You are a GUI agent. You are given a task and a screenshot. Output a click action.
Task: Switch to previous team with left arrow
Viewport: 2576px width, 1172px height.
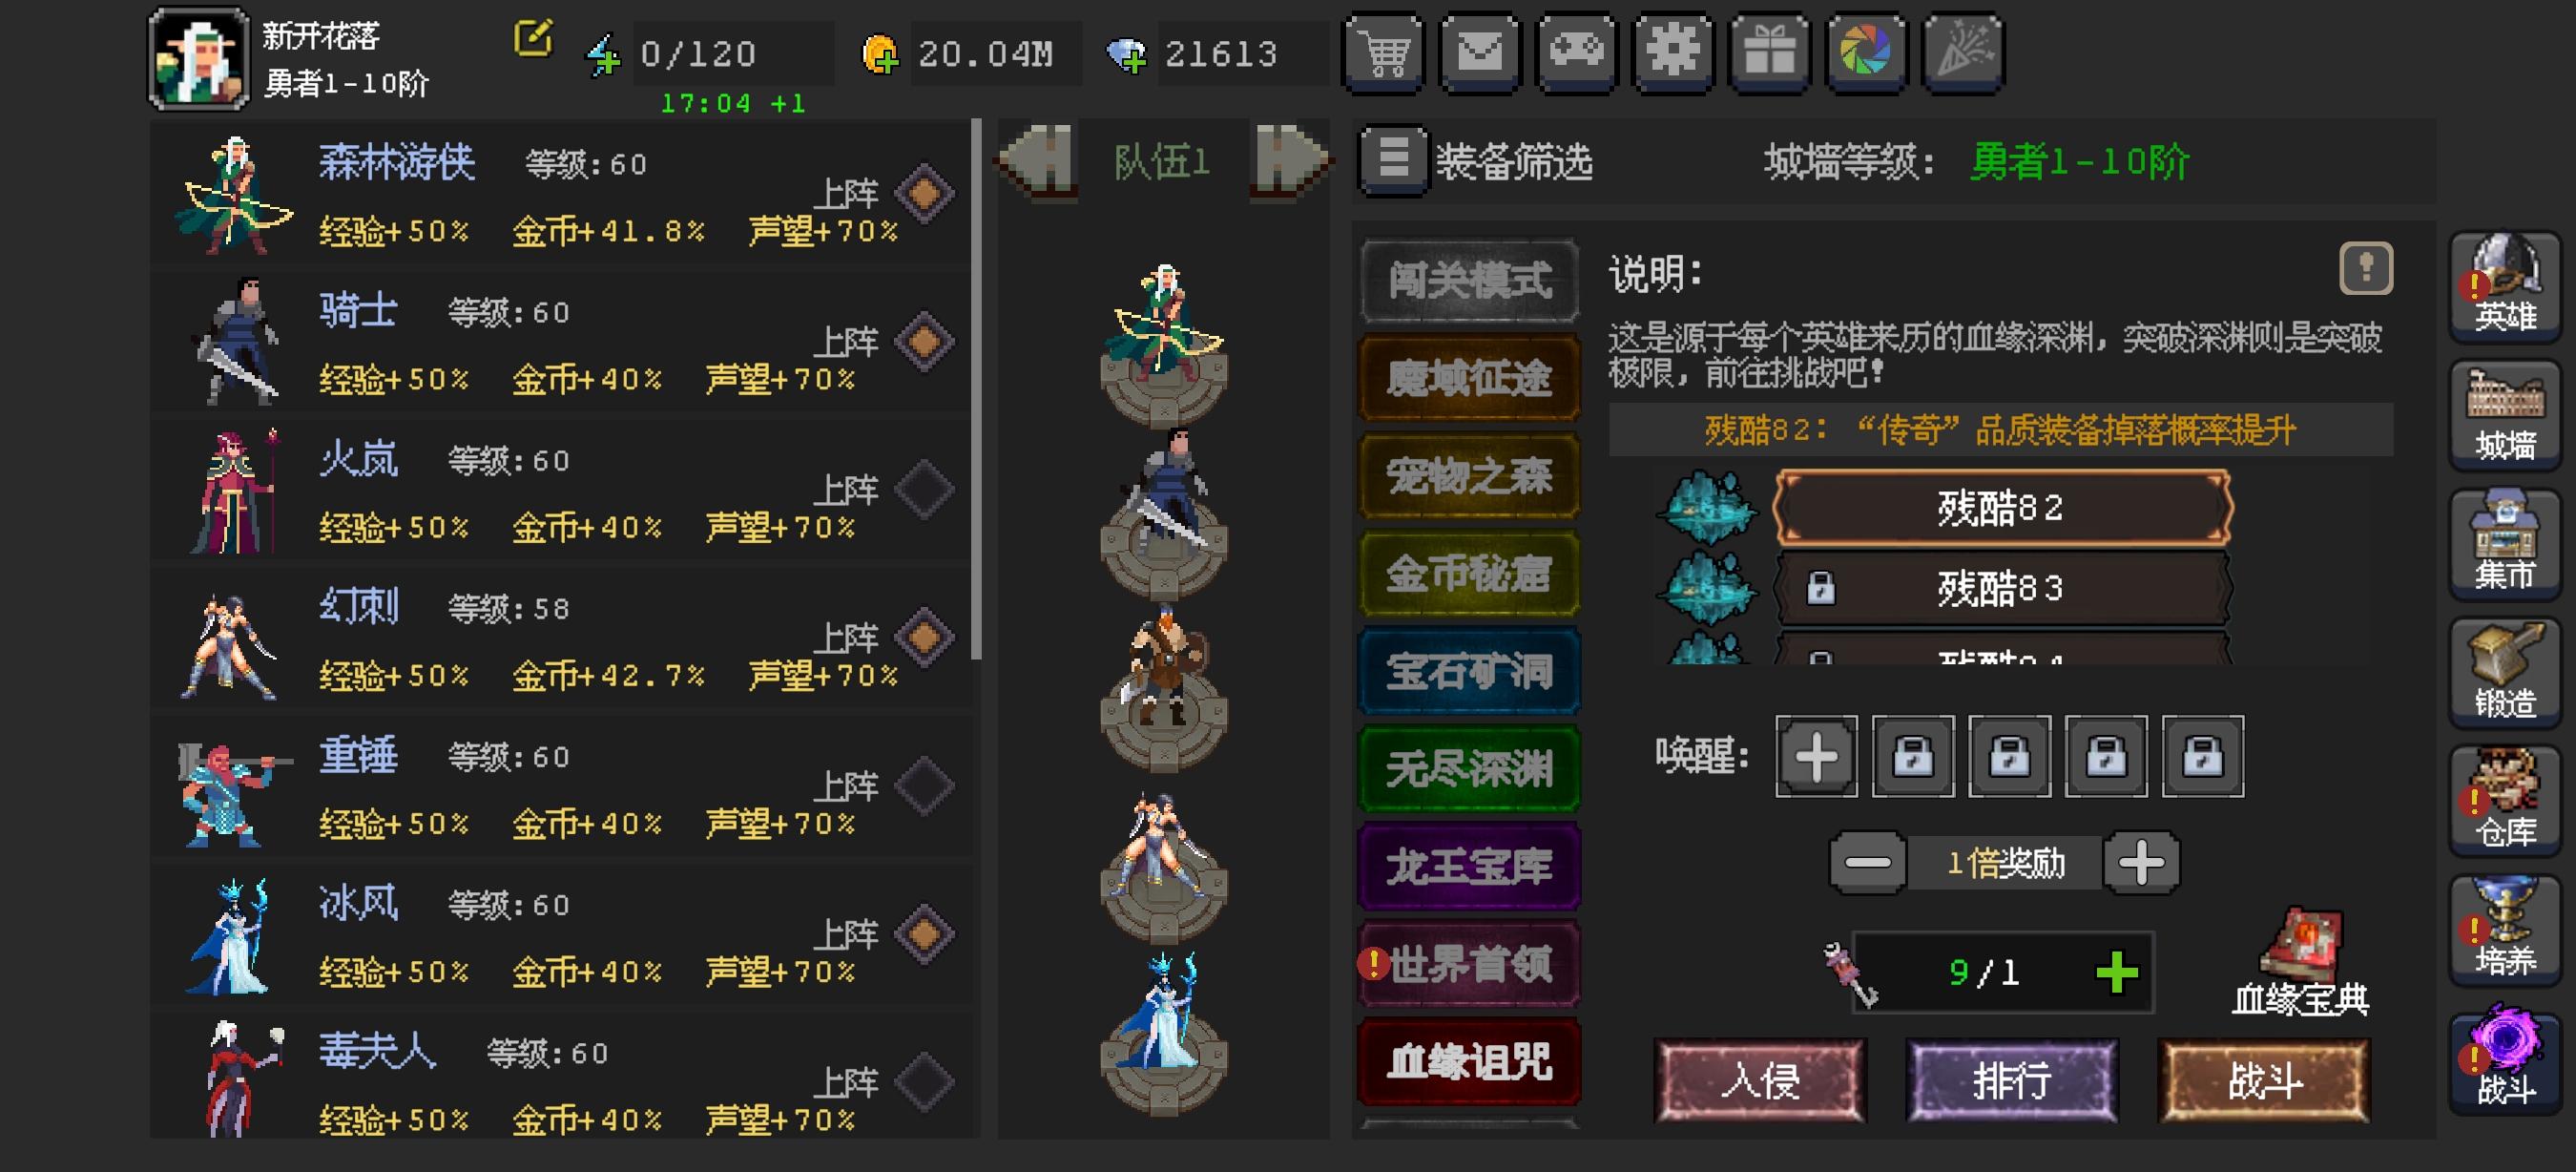point(1037,161)
